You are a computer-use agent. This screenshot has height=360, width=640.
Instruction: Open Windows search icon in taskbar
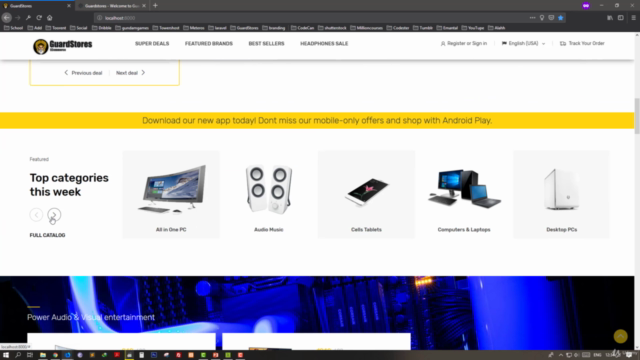(18, 355)
